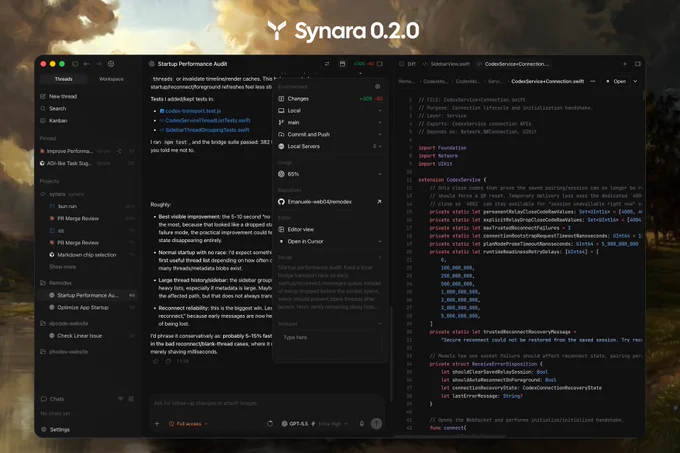Image resolution: width=680 pixels, height=453 pixels.
Task: Click the plus attach icon in composer
Action: (157, 424)
